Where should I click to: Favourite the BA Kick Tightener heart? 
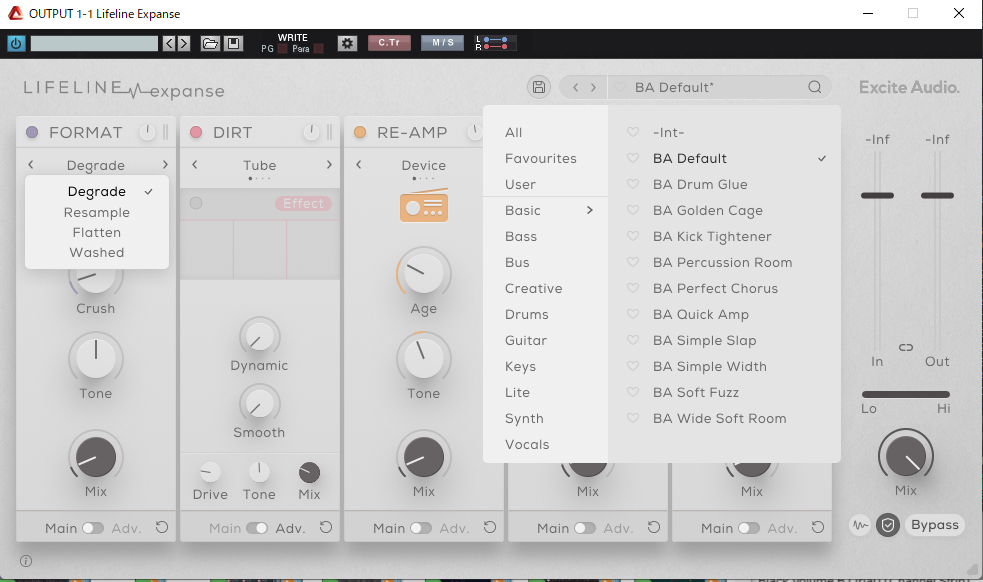click(633, 236)
